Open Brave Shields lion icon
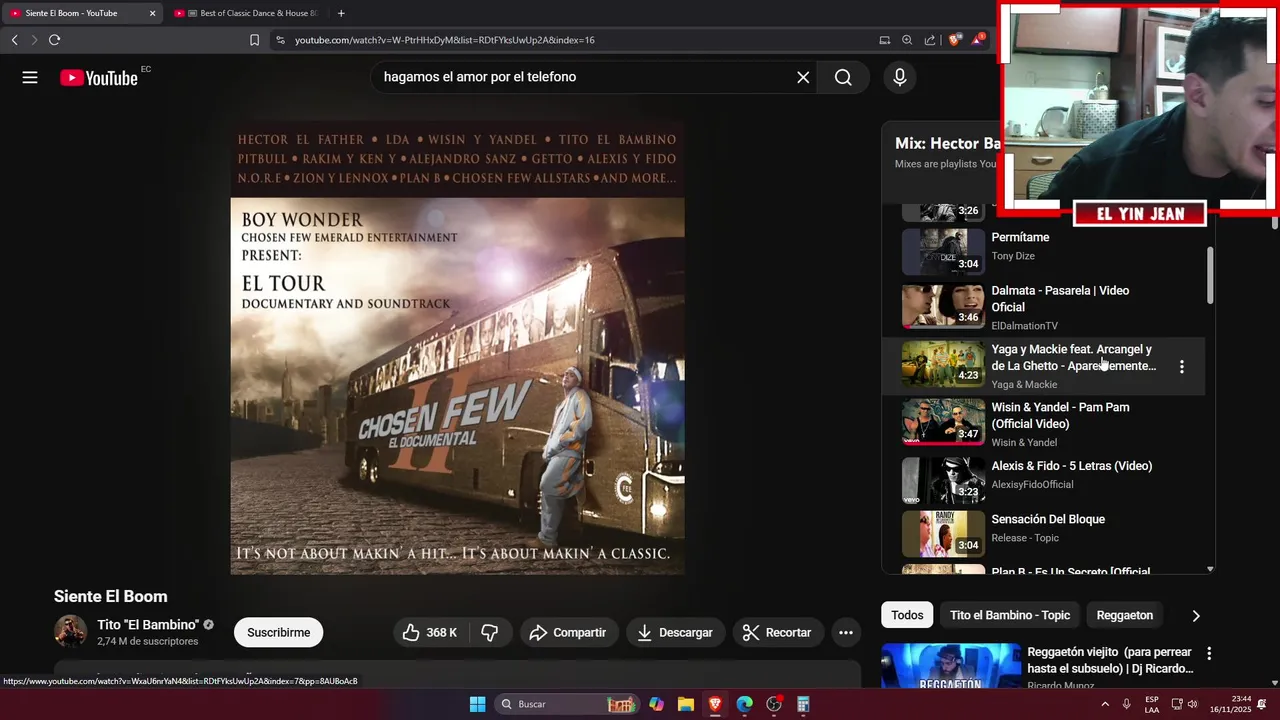The image size is (1280, 720). (x=954, y=40)
